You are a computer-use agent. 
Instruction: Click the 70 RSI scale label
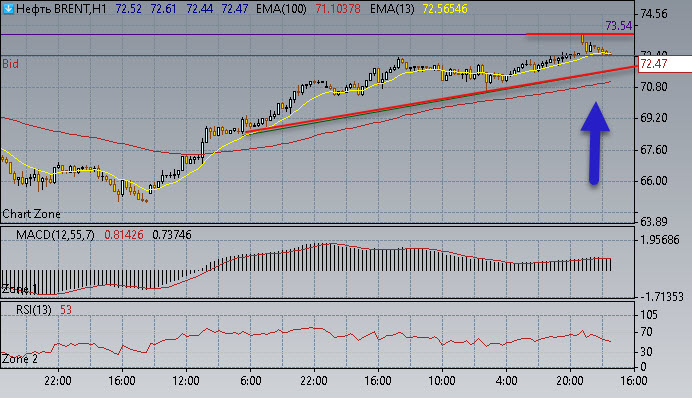tap(646, 332)
